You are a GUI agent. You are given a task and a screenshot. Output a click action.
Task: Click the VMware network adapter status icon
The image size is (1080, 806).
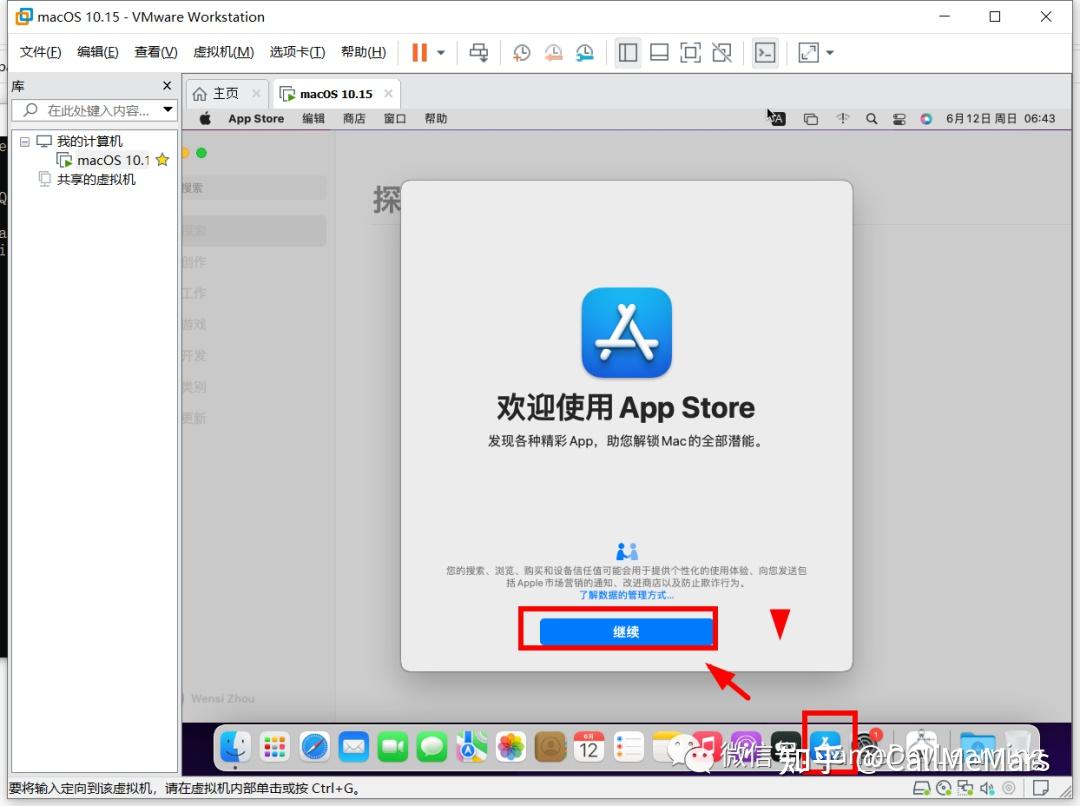[x=965, y=787]
